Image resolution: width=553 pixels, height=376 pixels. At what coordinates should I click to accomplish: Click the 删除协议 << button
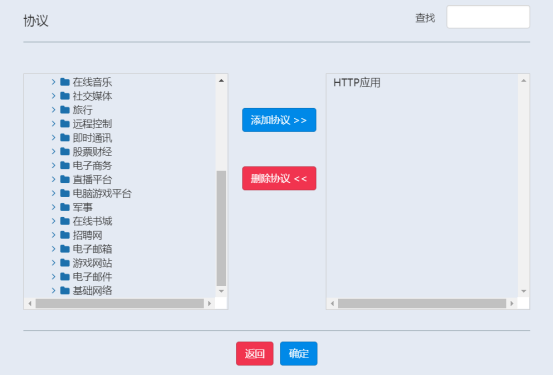click(279, 178)
